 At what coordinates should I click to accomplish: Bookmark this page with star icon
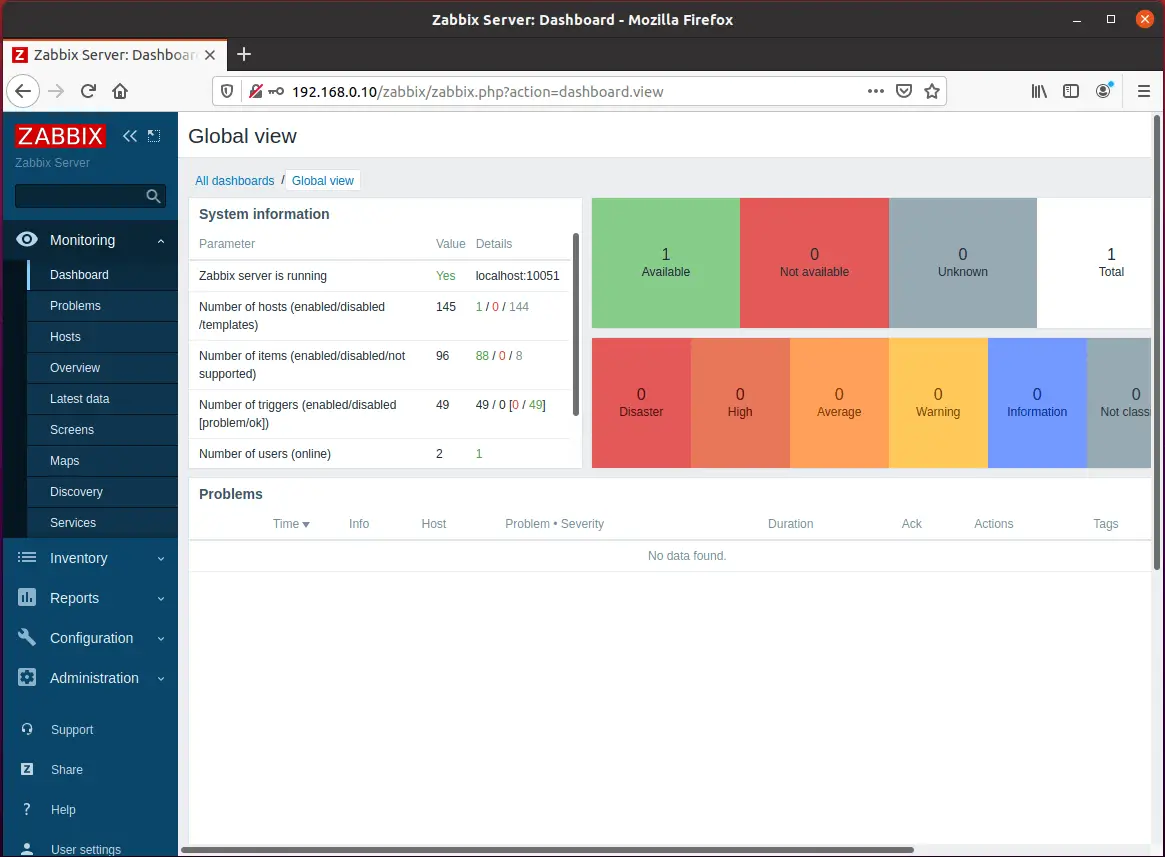coord(932,91)
